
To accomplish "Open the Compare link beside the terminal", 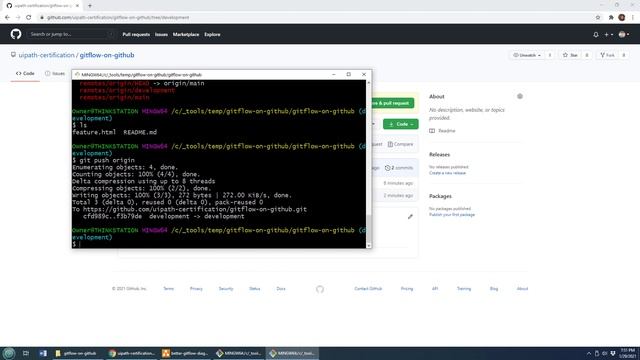I will point(400,144).
